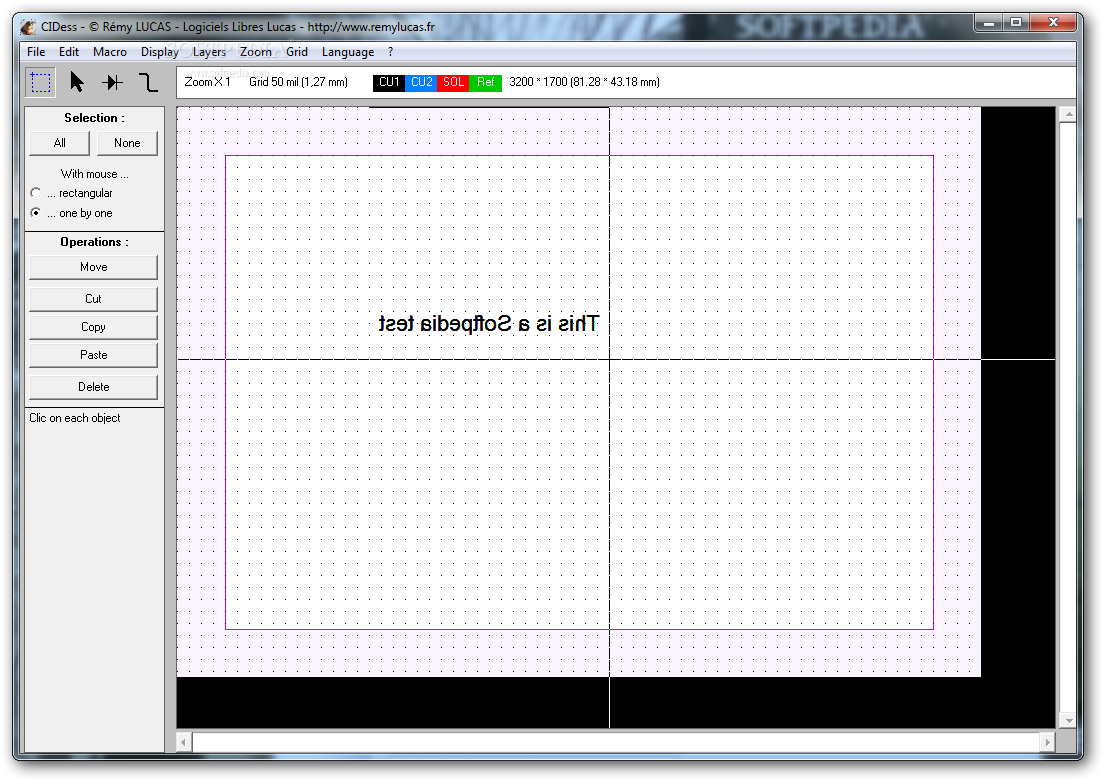The height and width of the screenshot is (781, 1104).
Task: Select the one by one selection option
Action: click(36, 213)
